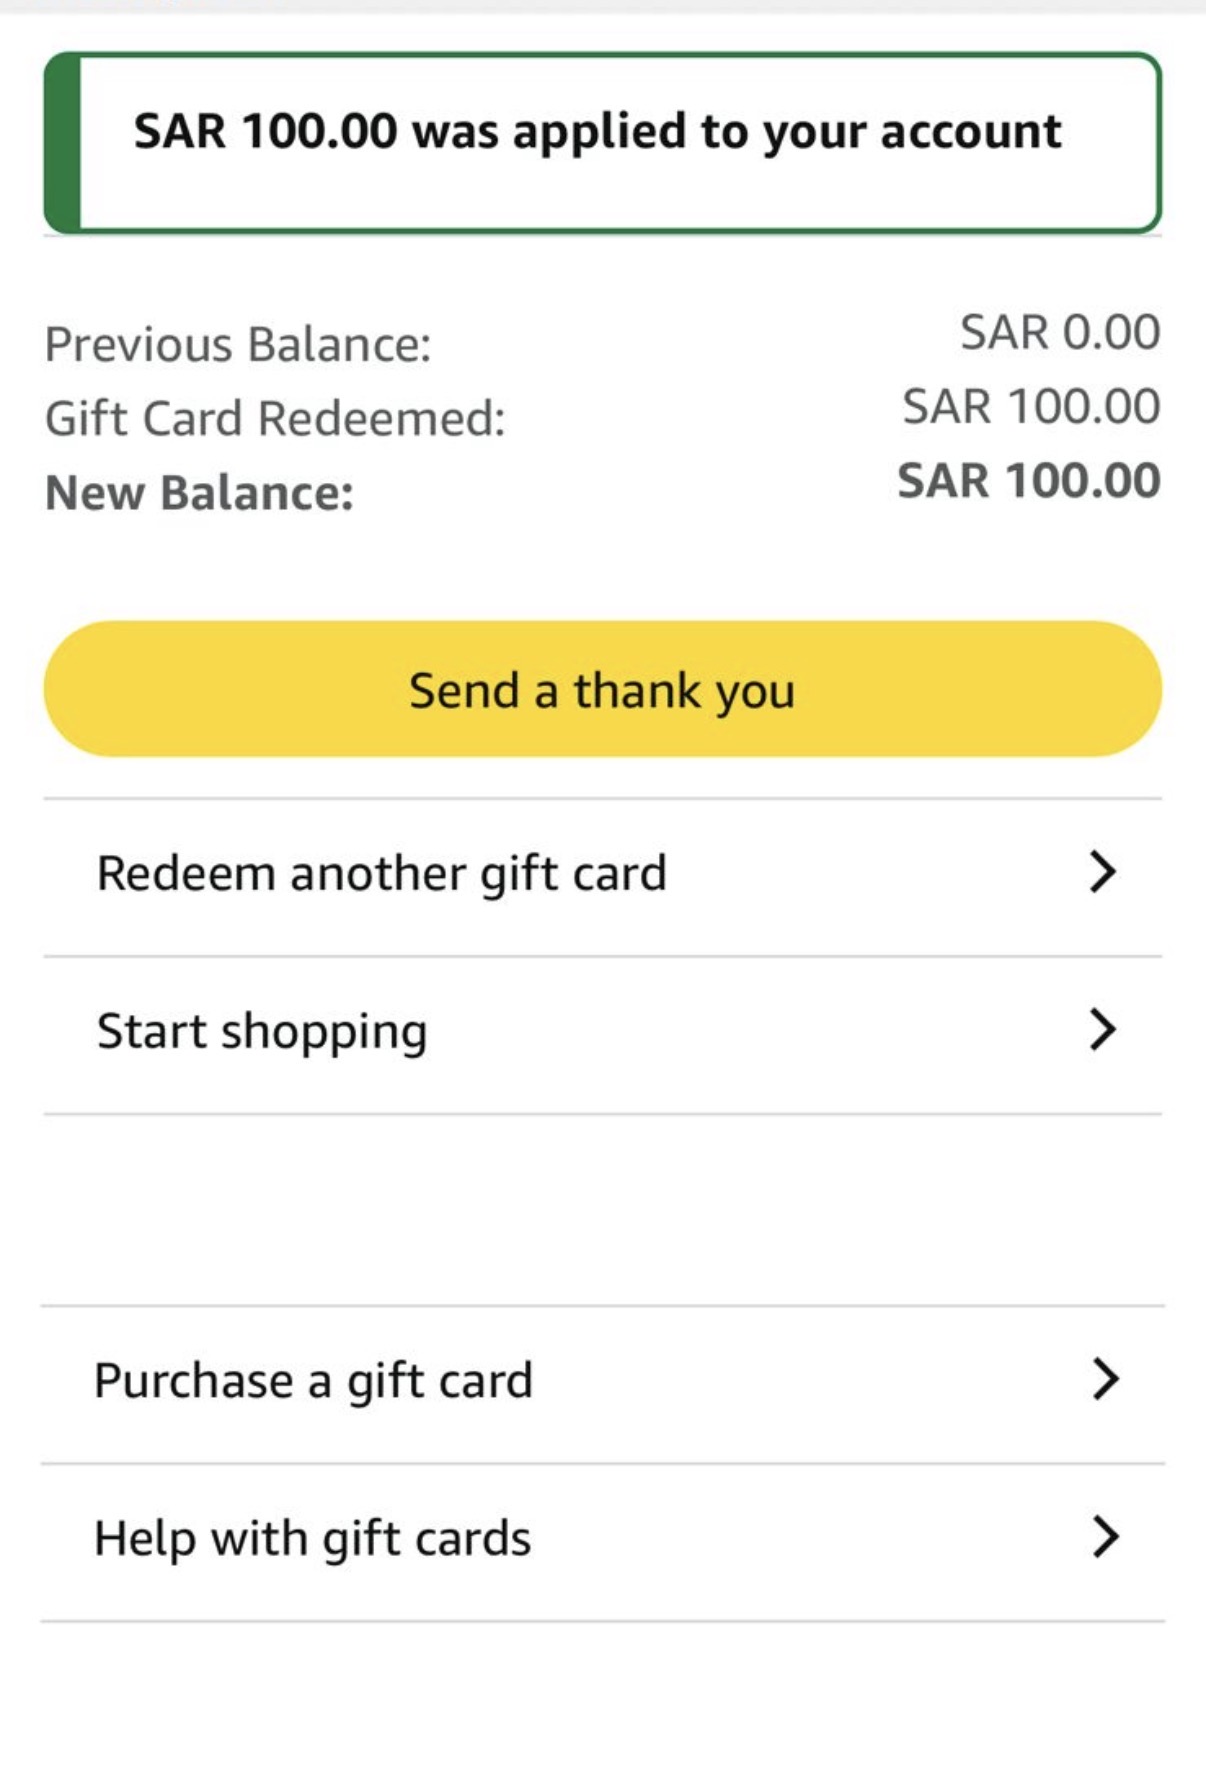Open the Purchase a gift card row
The image size is (1206, 1786).
[x=313, y=1381]
